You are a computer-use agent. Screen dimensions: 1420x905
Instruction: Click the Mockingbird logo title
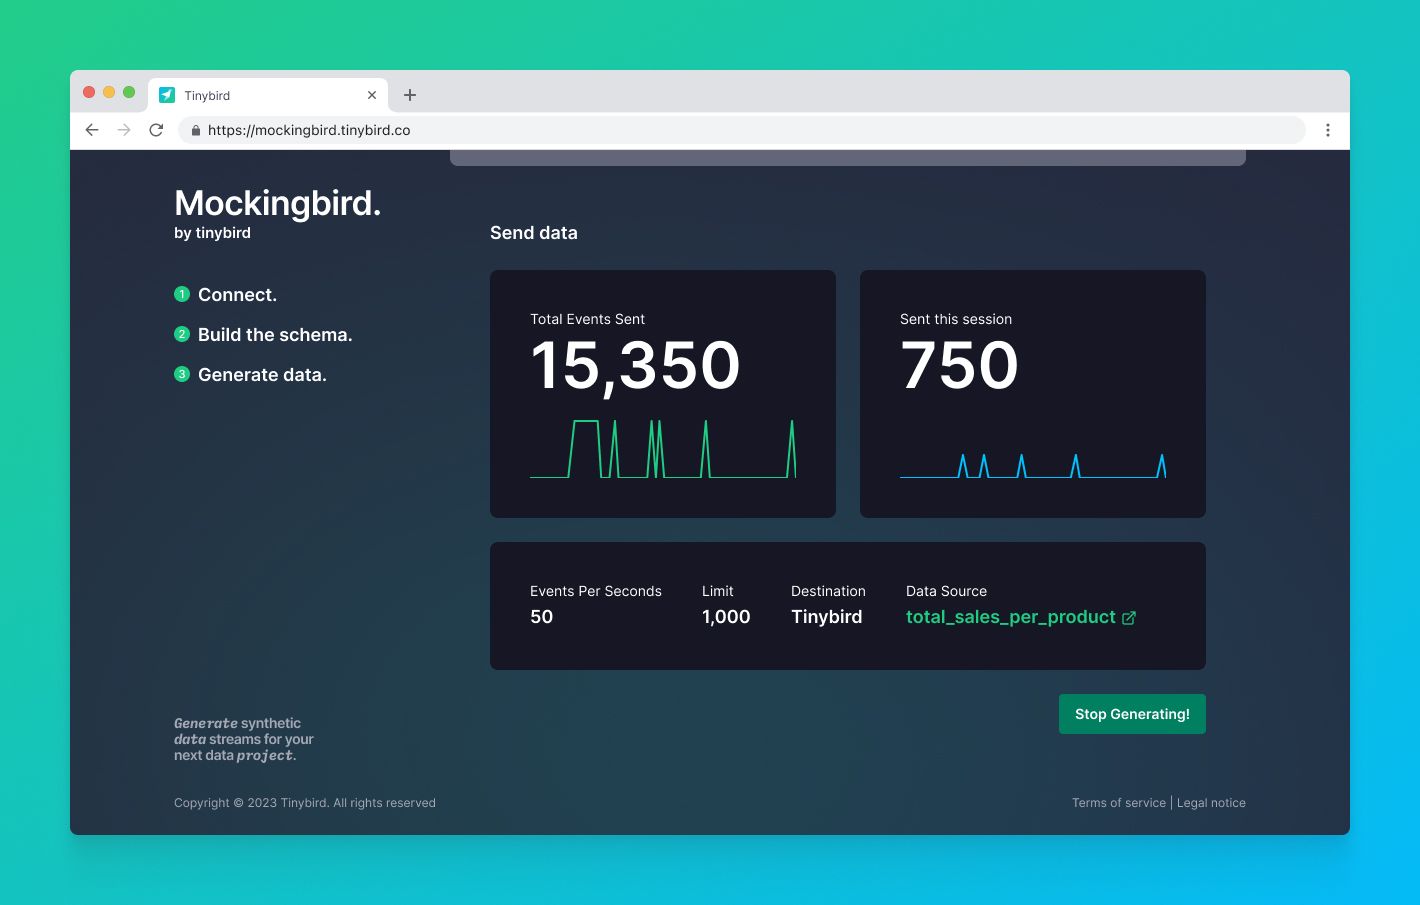pos(277,203)
